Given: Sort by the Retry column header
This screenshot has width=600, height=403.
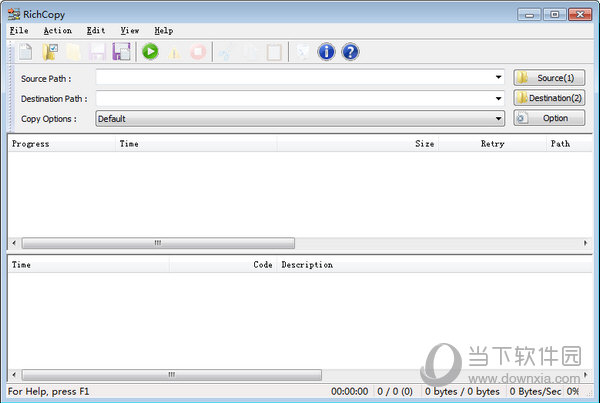Looking at the screenshot, I should click(x=492, y=144).
